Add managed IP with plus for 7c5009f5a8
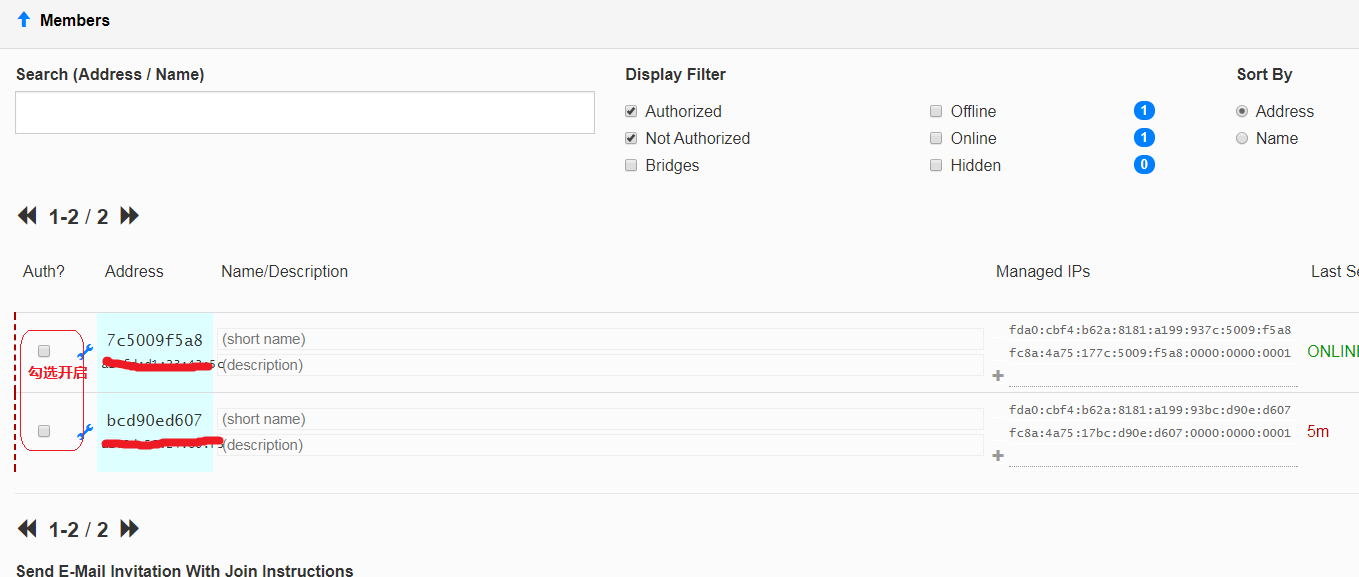The height and width of the screenshot is (577, 1359). pos(997,376)
